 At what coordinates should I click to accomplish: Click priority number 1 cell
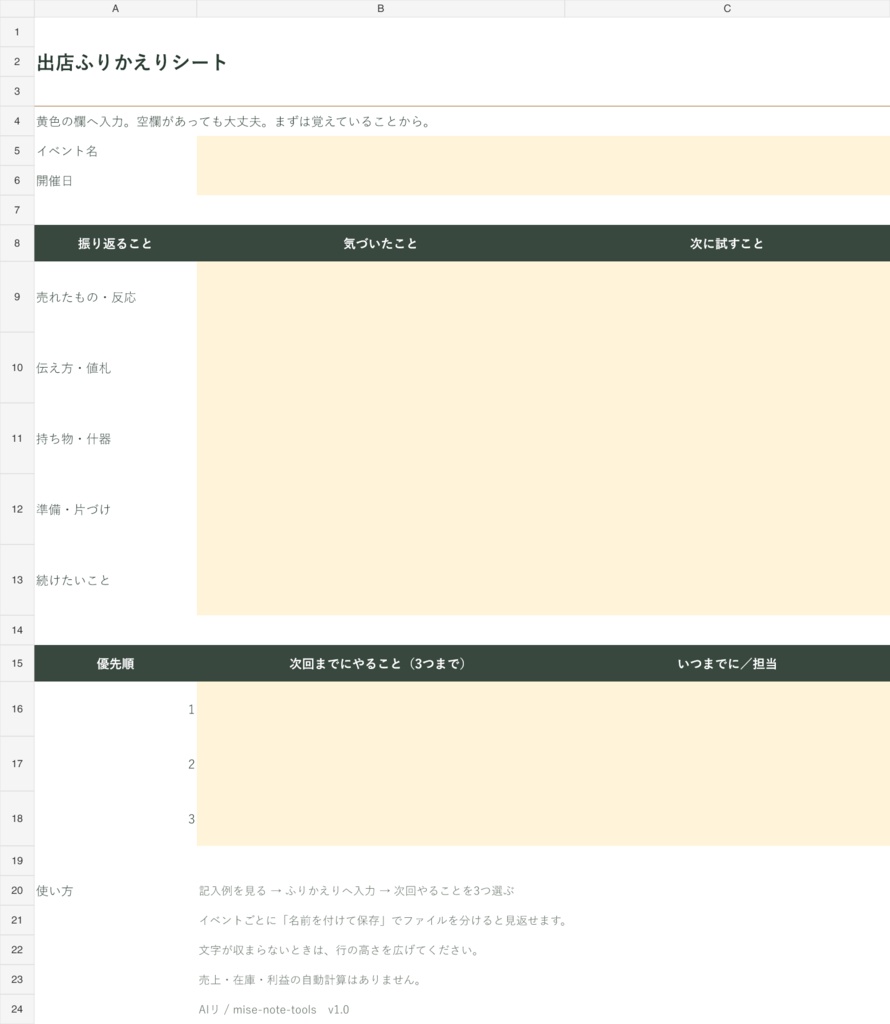tap(115, 709)
